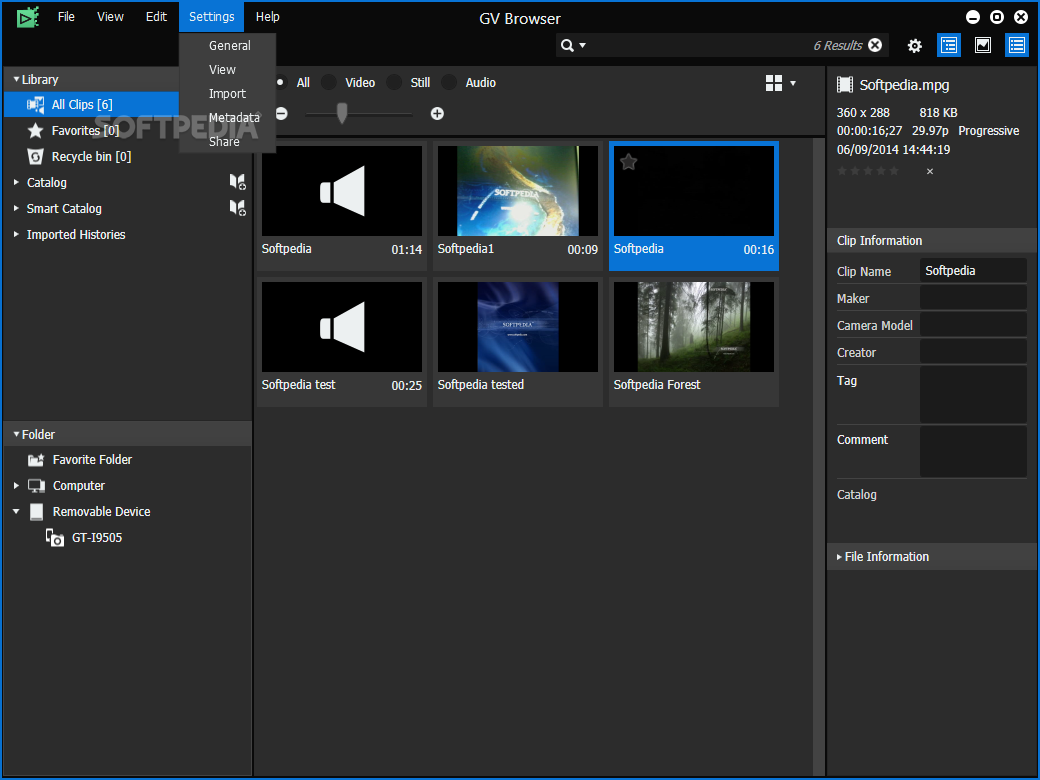Screen dimensions: 1040x780
Task: Select the Audio filter radio button
Action: click(449, 82)
